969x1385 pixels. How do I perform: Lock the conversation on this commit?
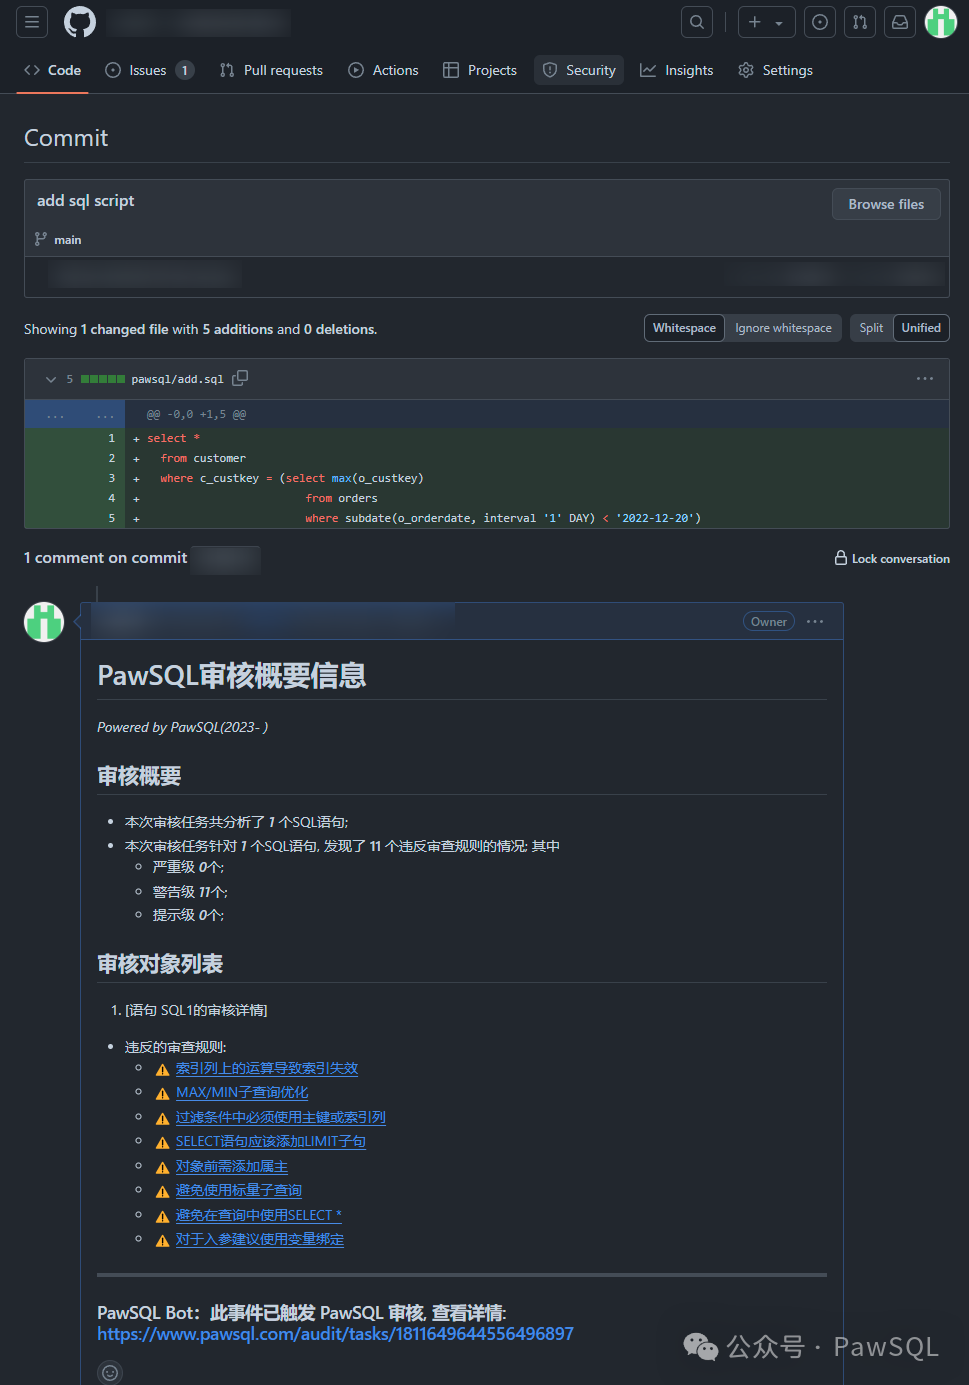892,558
